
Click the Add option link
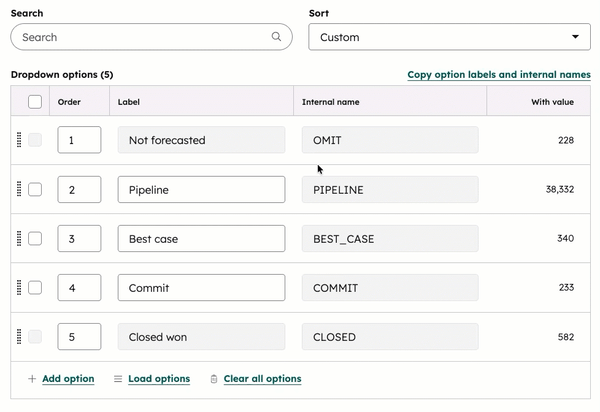(x=68, y=379)
